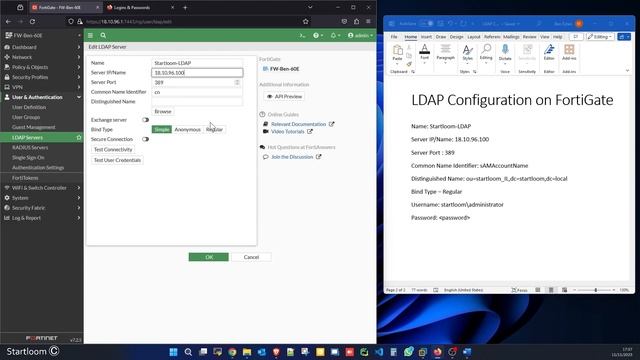Open User Groups page
This screenshot has height=360, width=640.
point(26,117)
